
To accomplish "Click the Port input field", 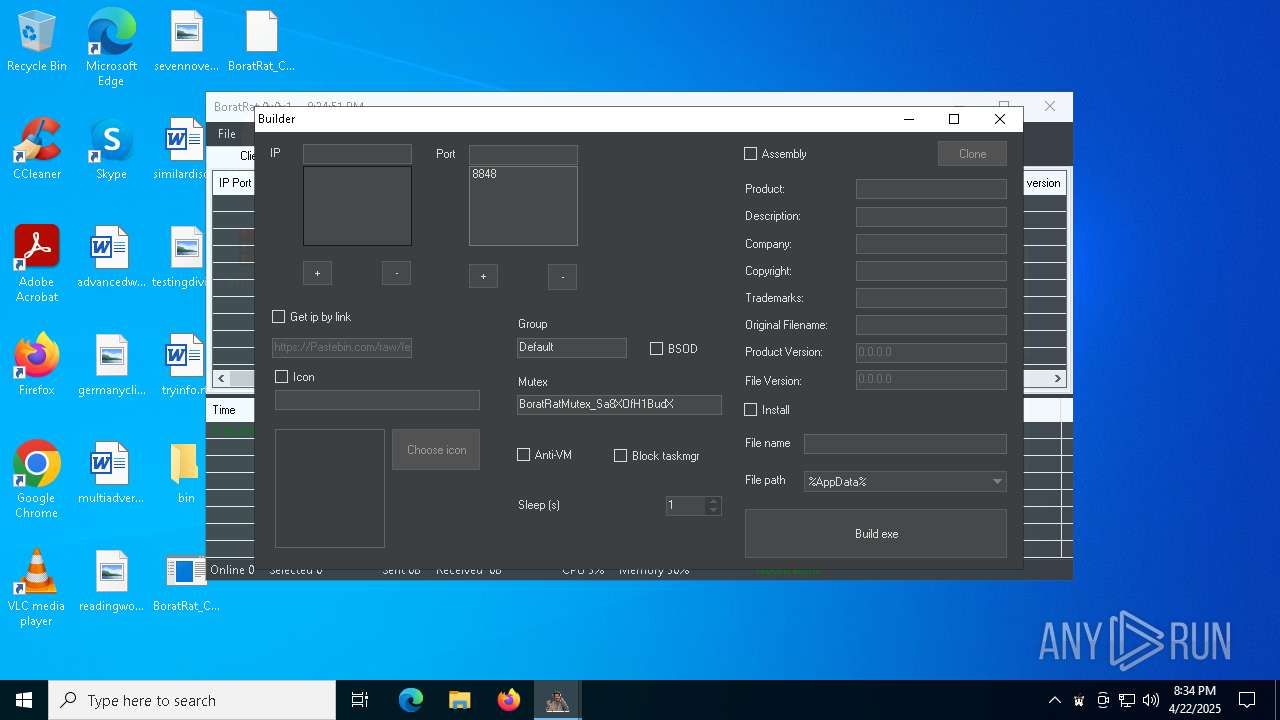I will [523, 154].
